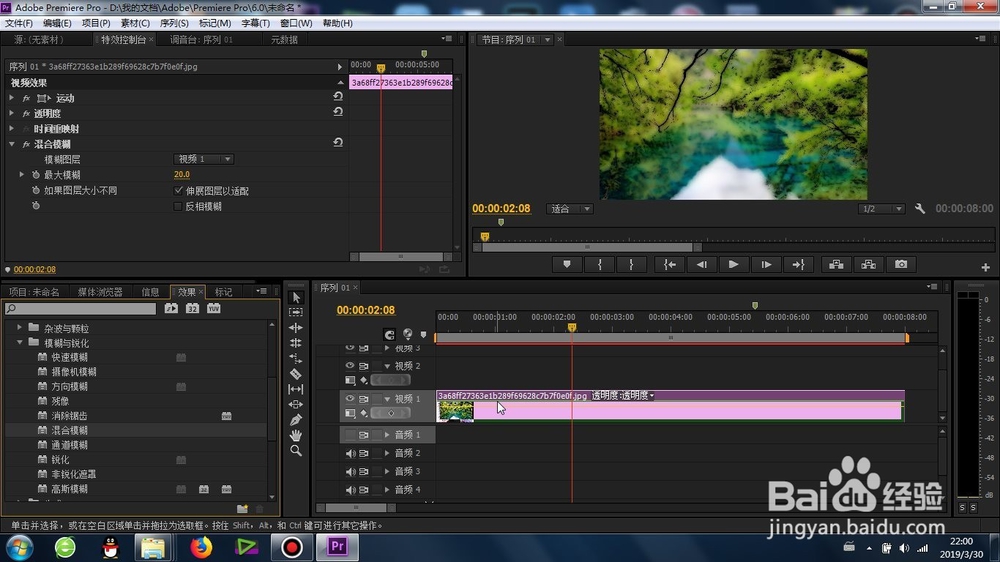Screen dimensions: 1000x562
Task: Open 序列(S) menu
Action: point(173,23)
